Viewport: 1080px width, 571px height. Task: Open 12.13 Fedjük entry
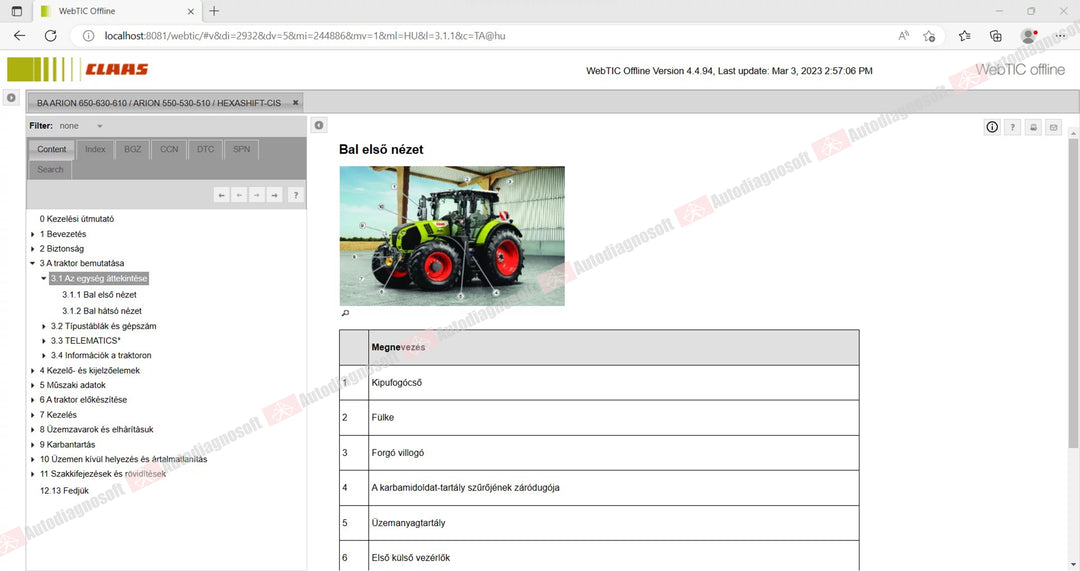(64, 491)
